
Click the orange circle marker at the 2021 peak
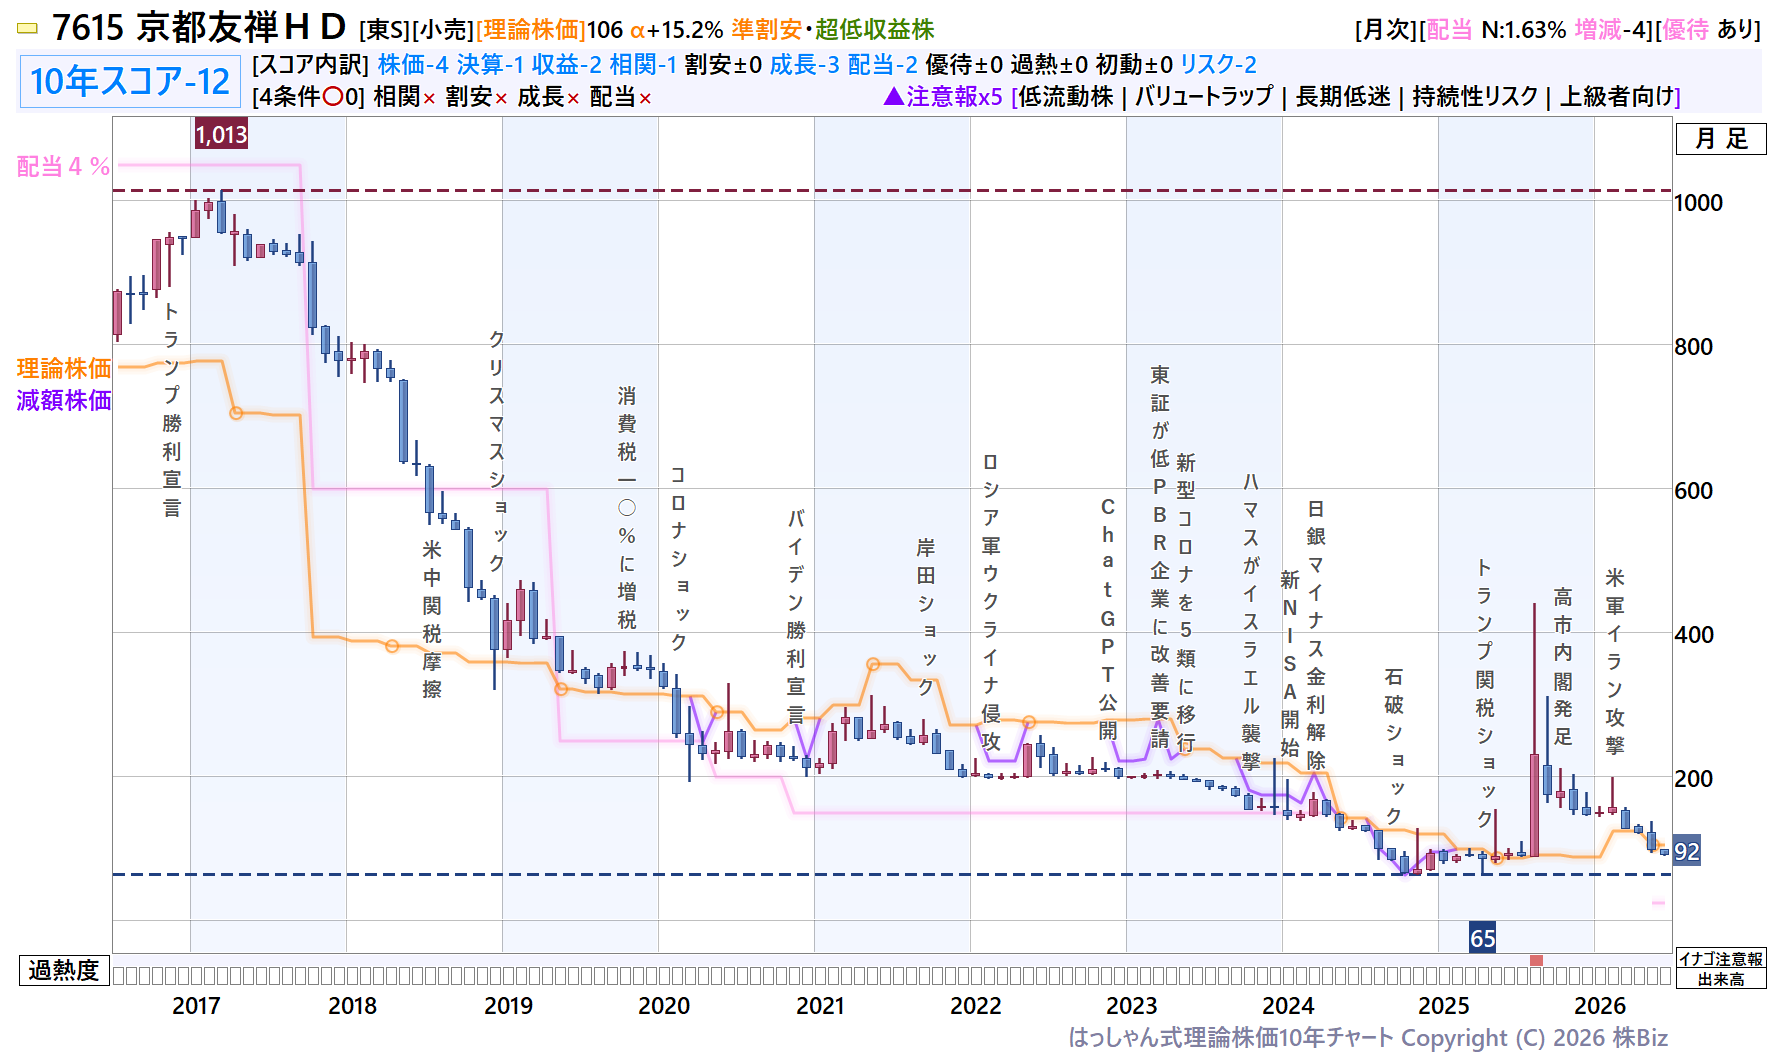tap(873, 664)
